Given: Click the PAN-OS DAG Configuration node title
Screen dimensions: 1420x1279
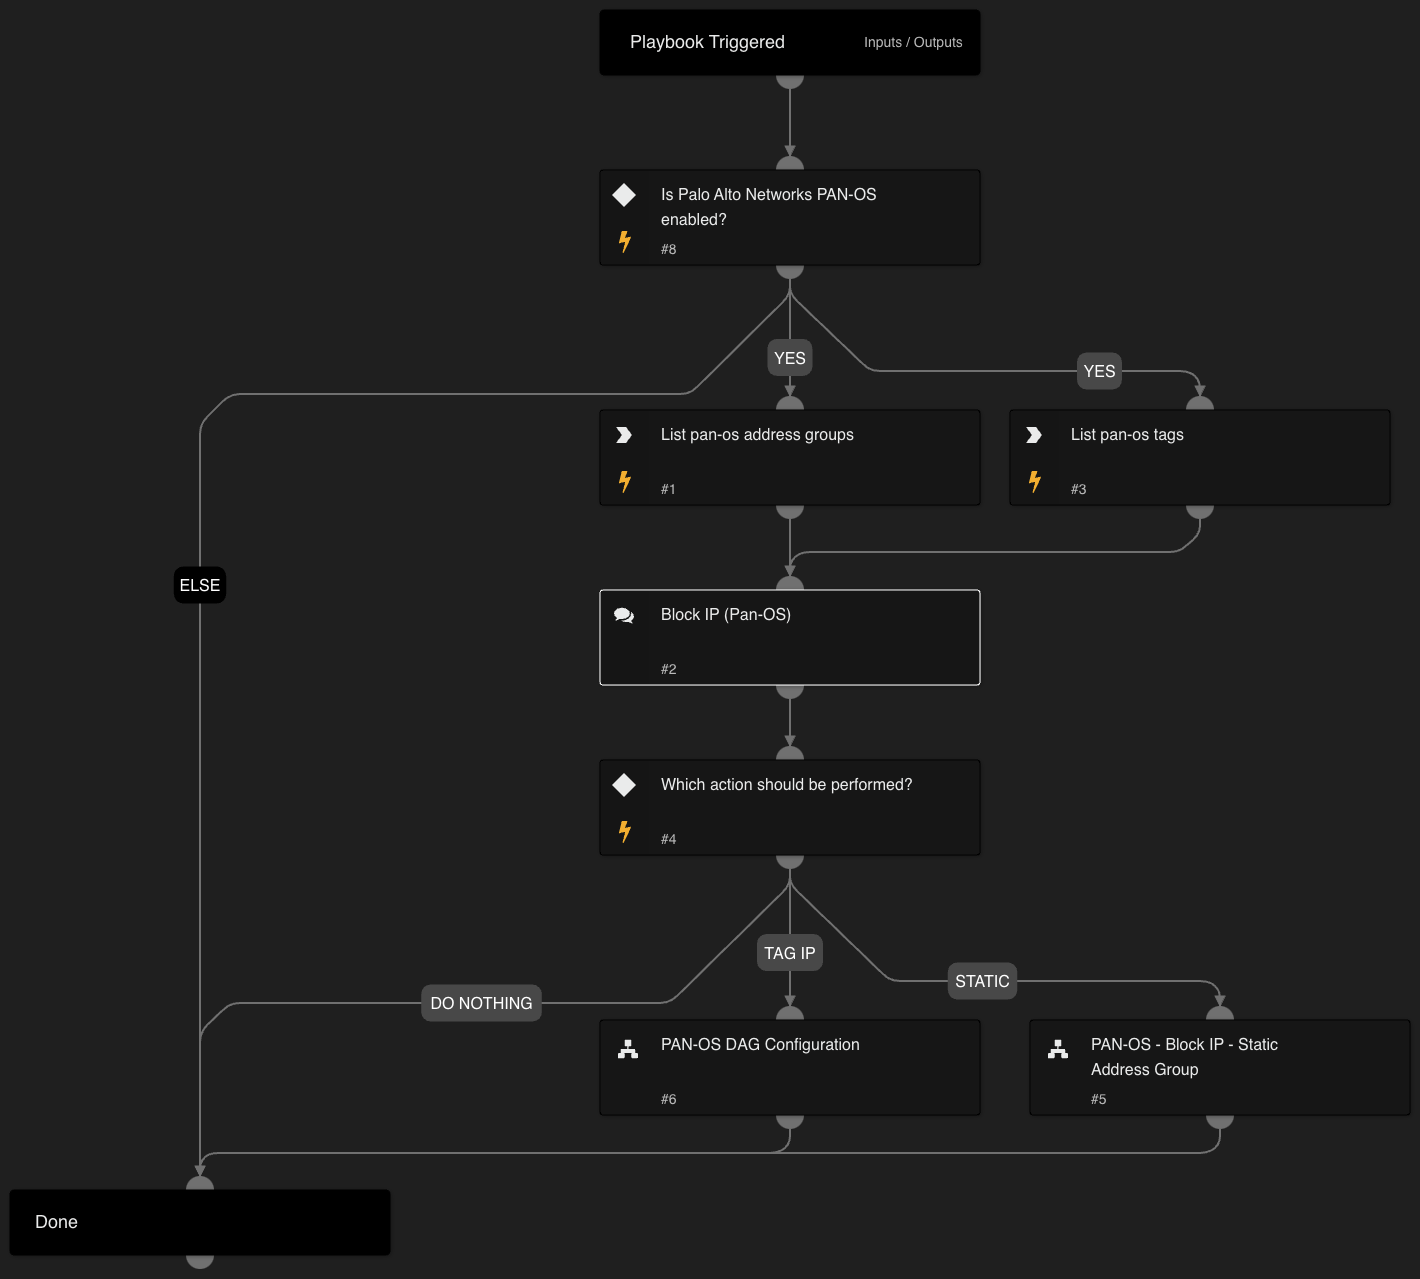Looking at the screenshot, I should [x=760, y=1044].
